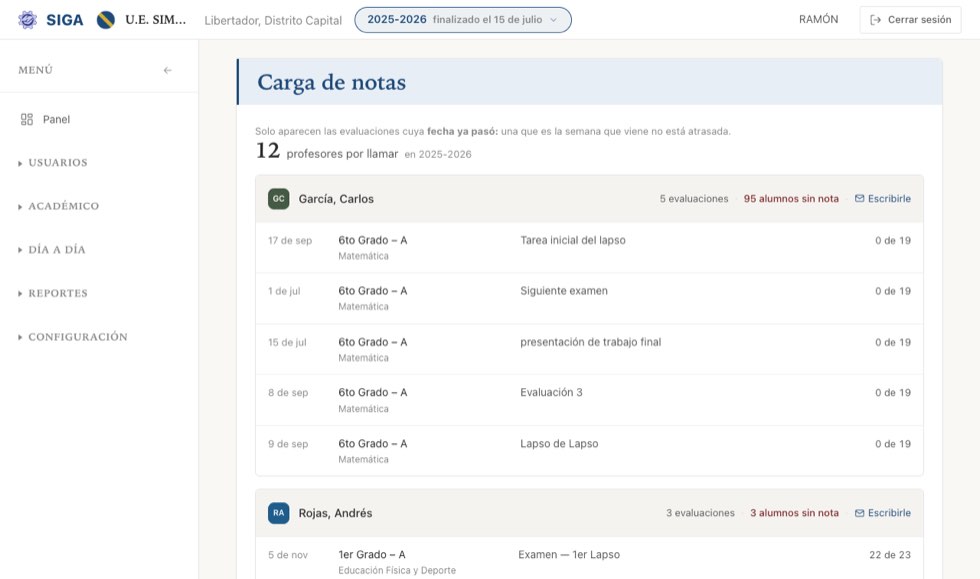
Task: Click the SIGA logo icon
Action: [27, 20]
